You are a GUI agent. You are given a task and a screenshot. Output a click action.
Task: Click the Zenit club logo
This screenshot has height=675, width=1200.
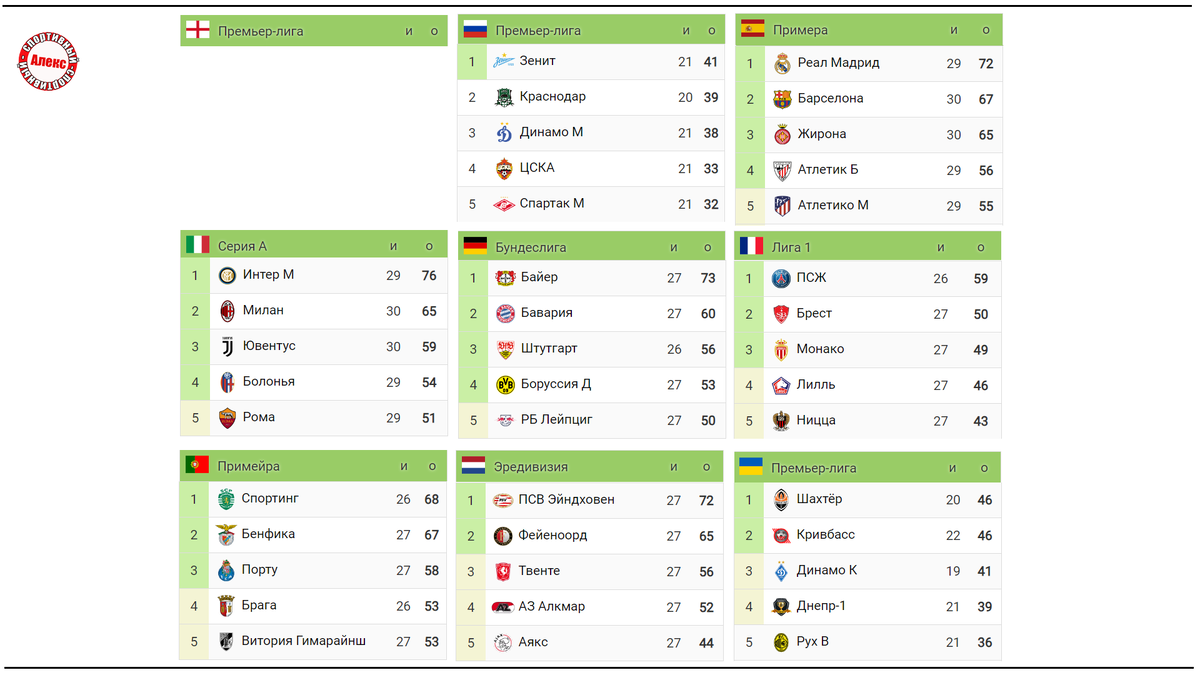tap(504, 62)
